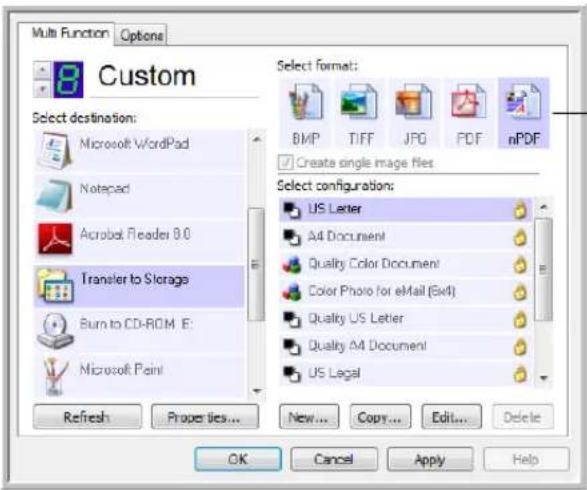Click the color icon beside Color Photo for eMail

pyautogui.click(x=292, y=292)
